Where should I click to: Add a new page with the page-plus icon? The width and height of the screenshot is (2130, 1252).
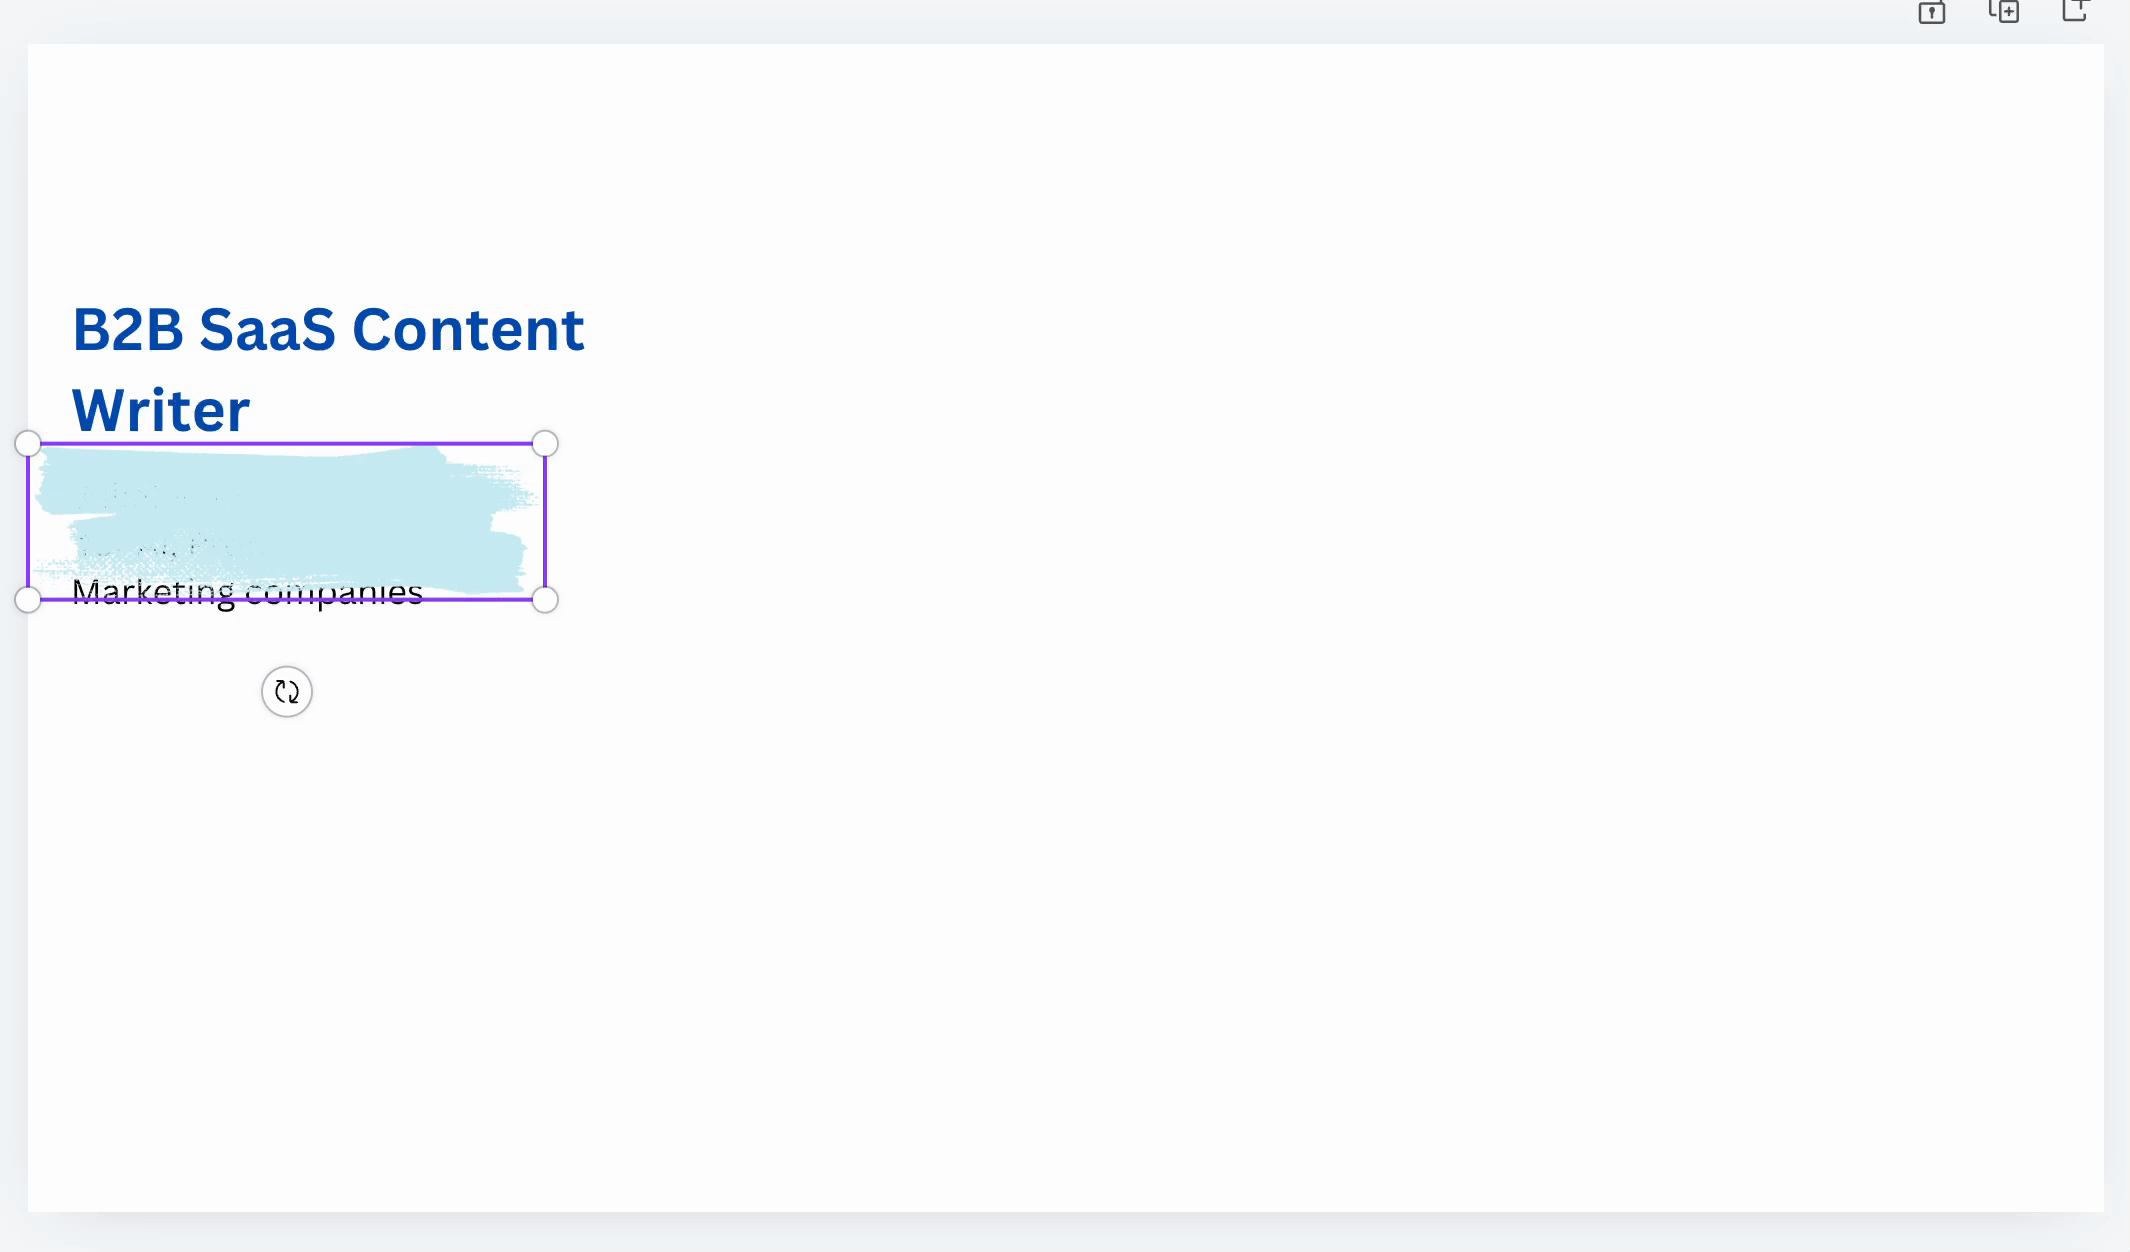(2075, 10)
